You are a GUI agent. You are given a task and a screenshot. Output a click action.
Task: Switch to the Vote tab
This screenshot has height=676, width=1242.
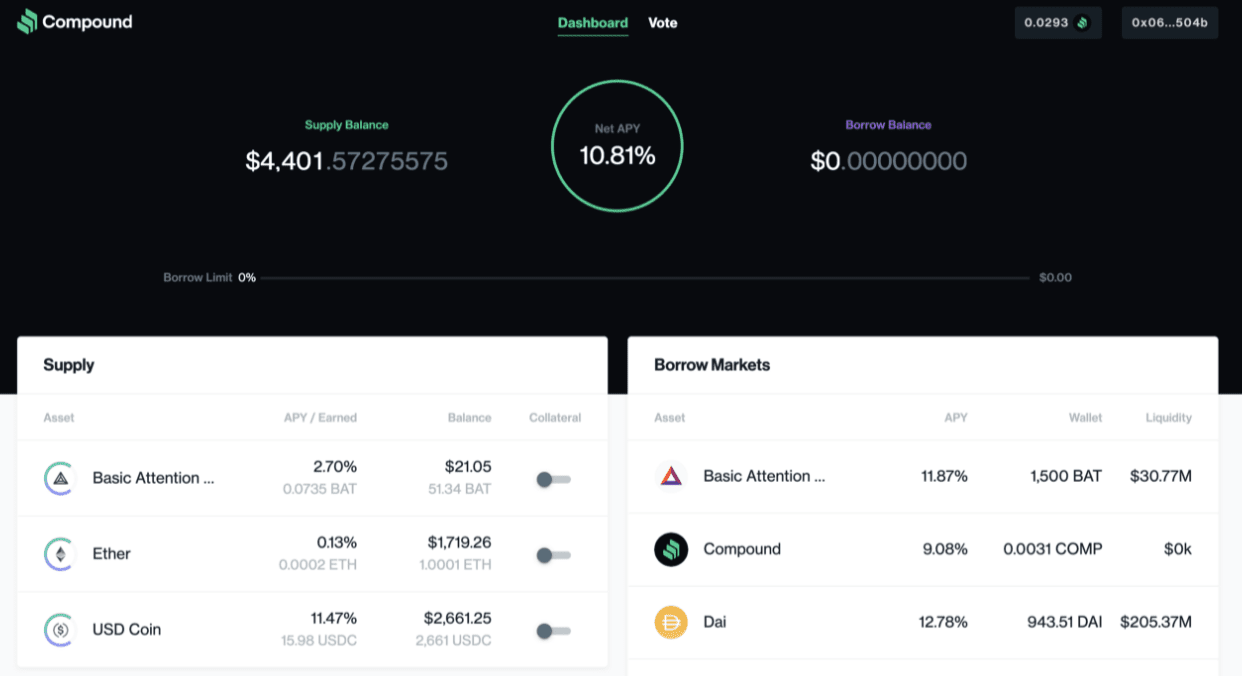point(662,23)
